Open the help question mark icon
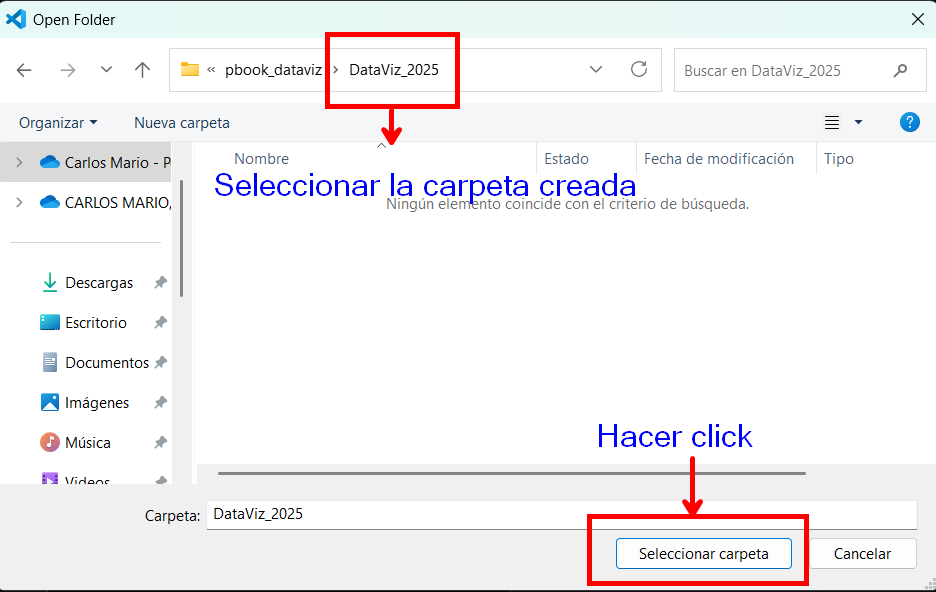The height and width of the screenshot is (592, 936). [909, 122]
